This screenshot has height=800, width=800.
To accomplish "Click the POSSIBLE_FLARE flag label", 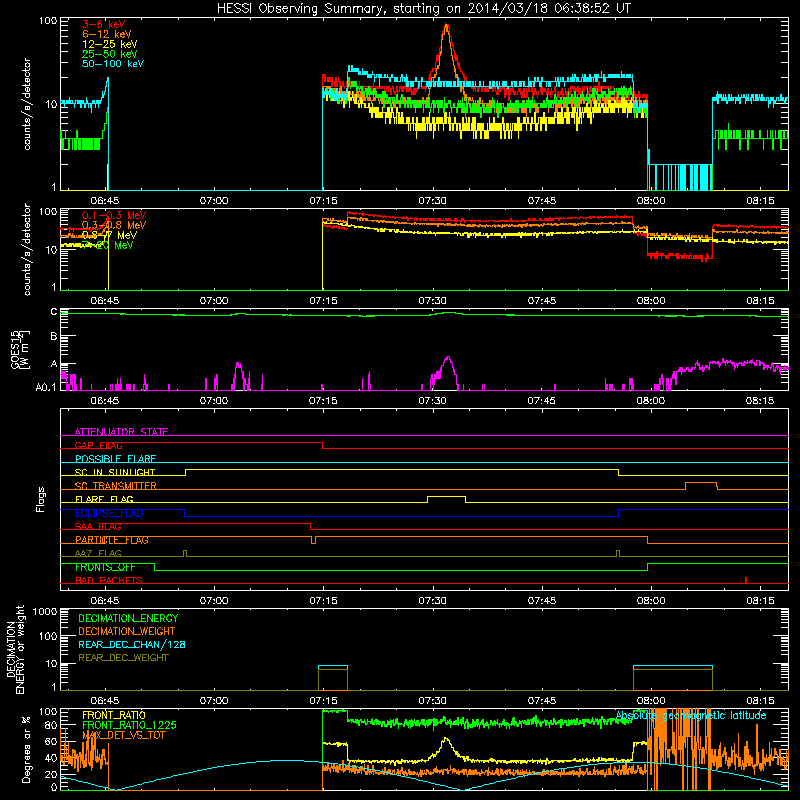I will (115, 459).
